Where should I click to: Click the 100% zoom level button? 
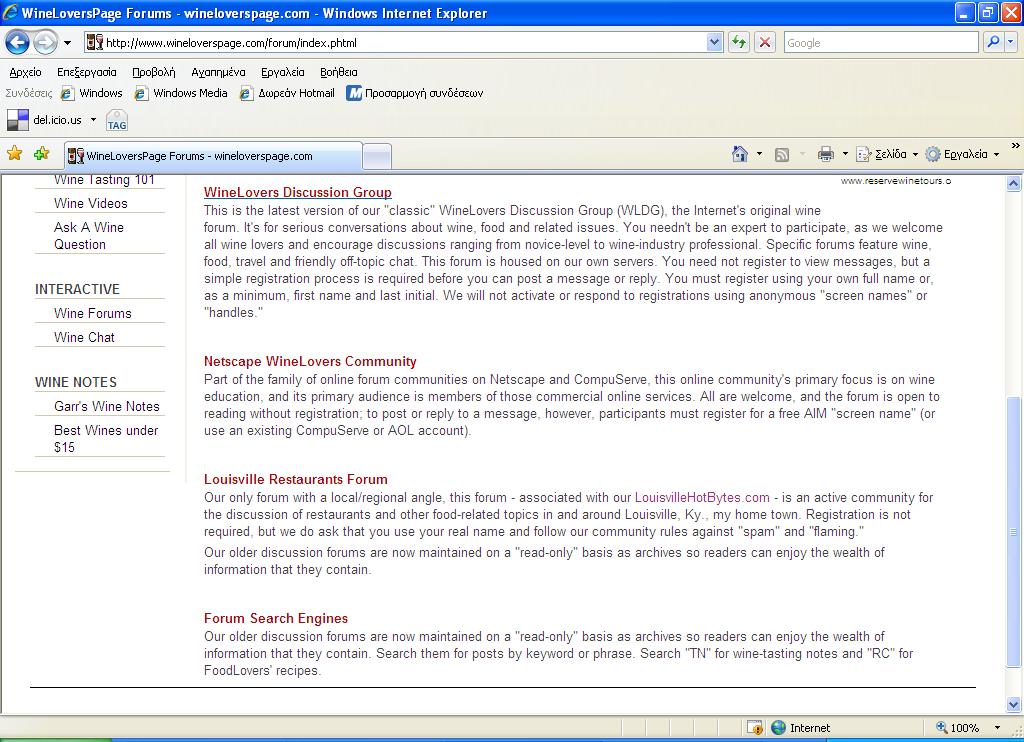click(958, 728)
